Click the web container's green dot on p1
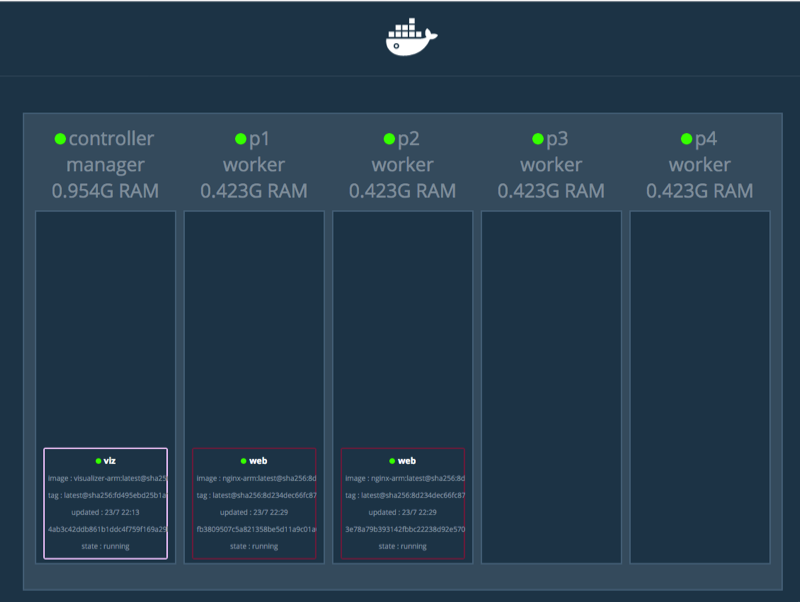 coord(245,461)
